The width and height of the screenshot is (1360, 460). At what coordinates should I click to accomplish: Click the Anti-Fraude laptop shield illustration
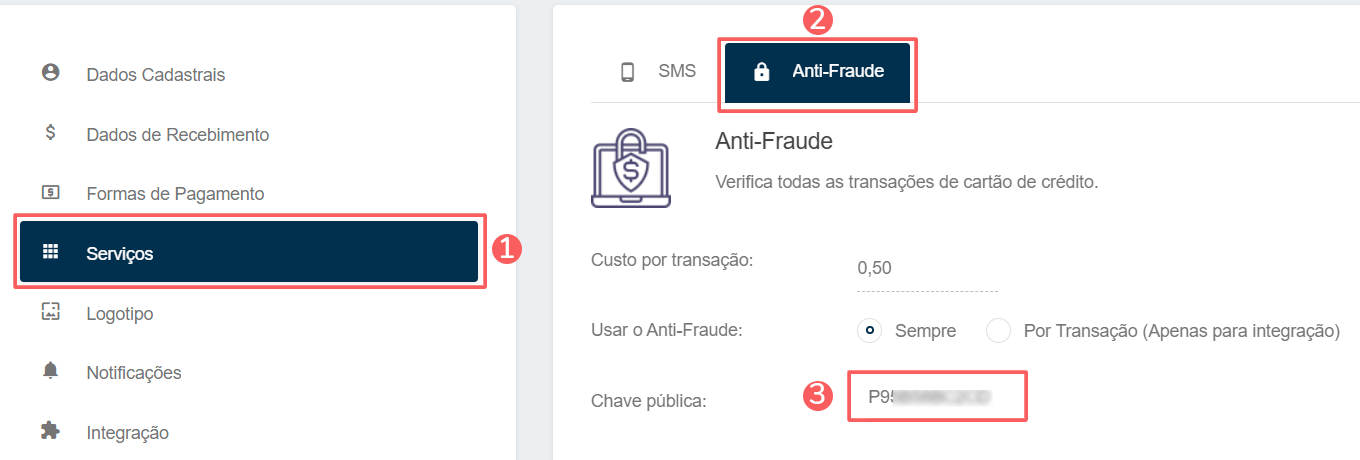(631, 167)
